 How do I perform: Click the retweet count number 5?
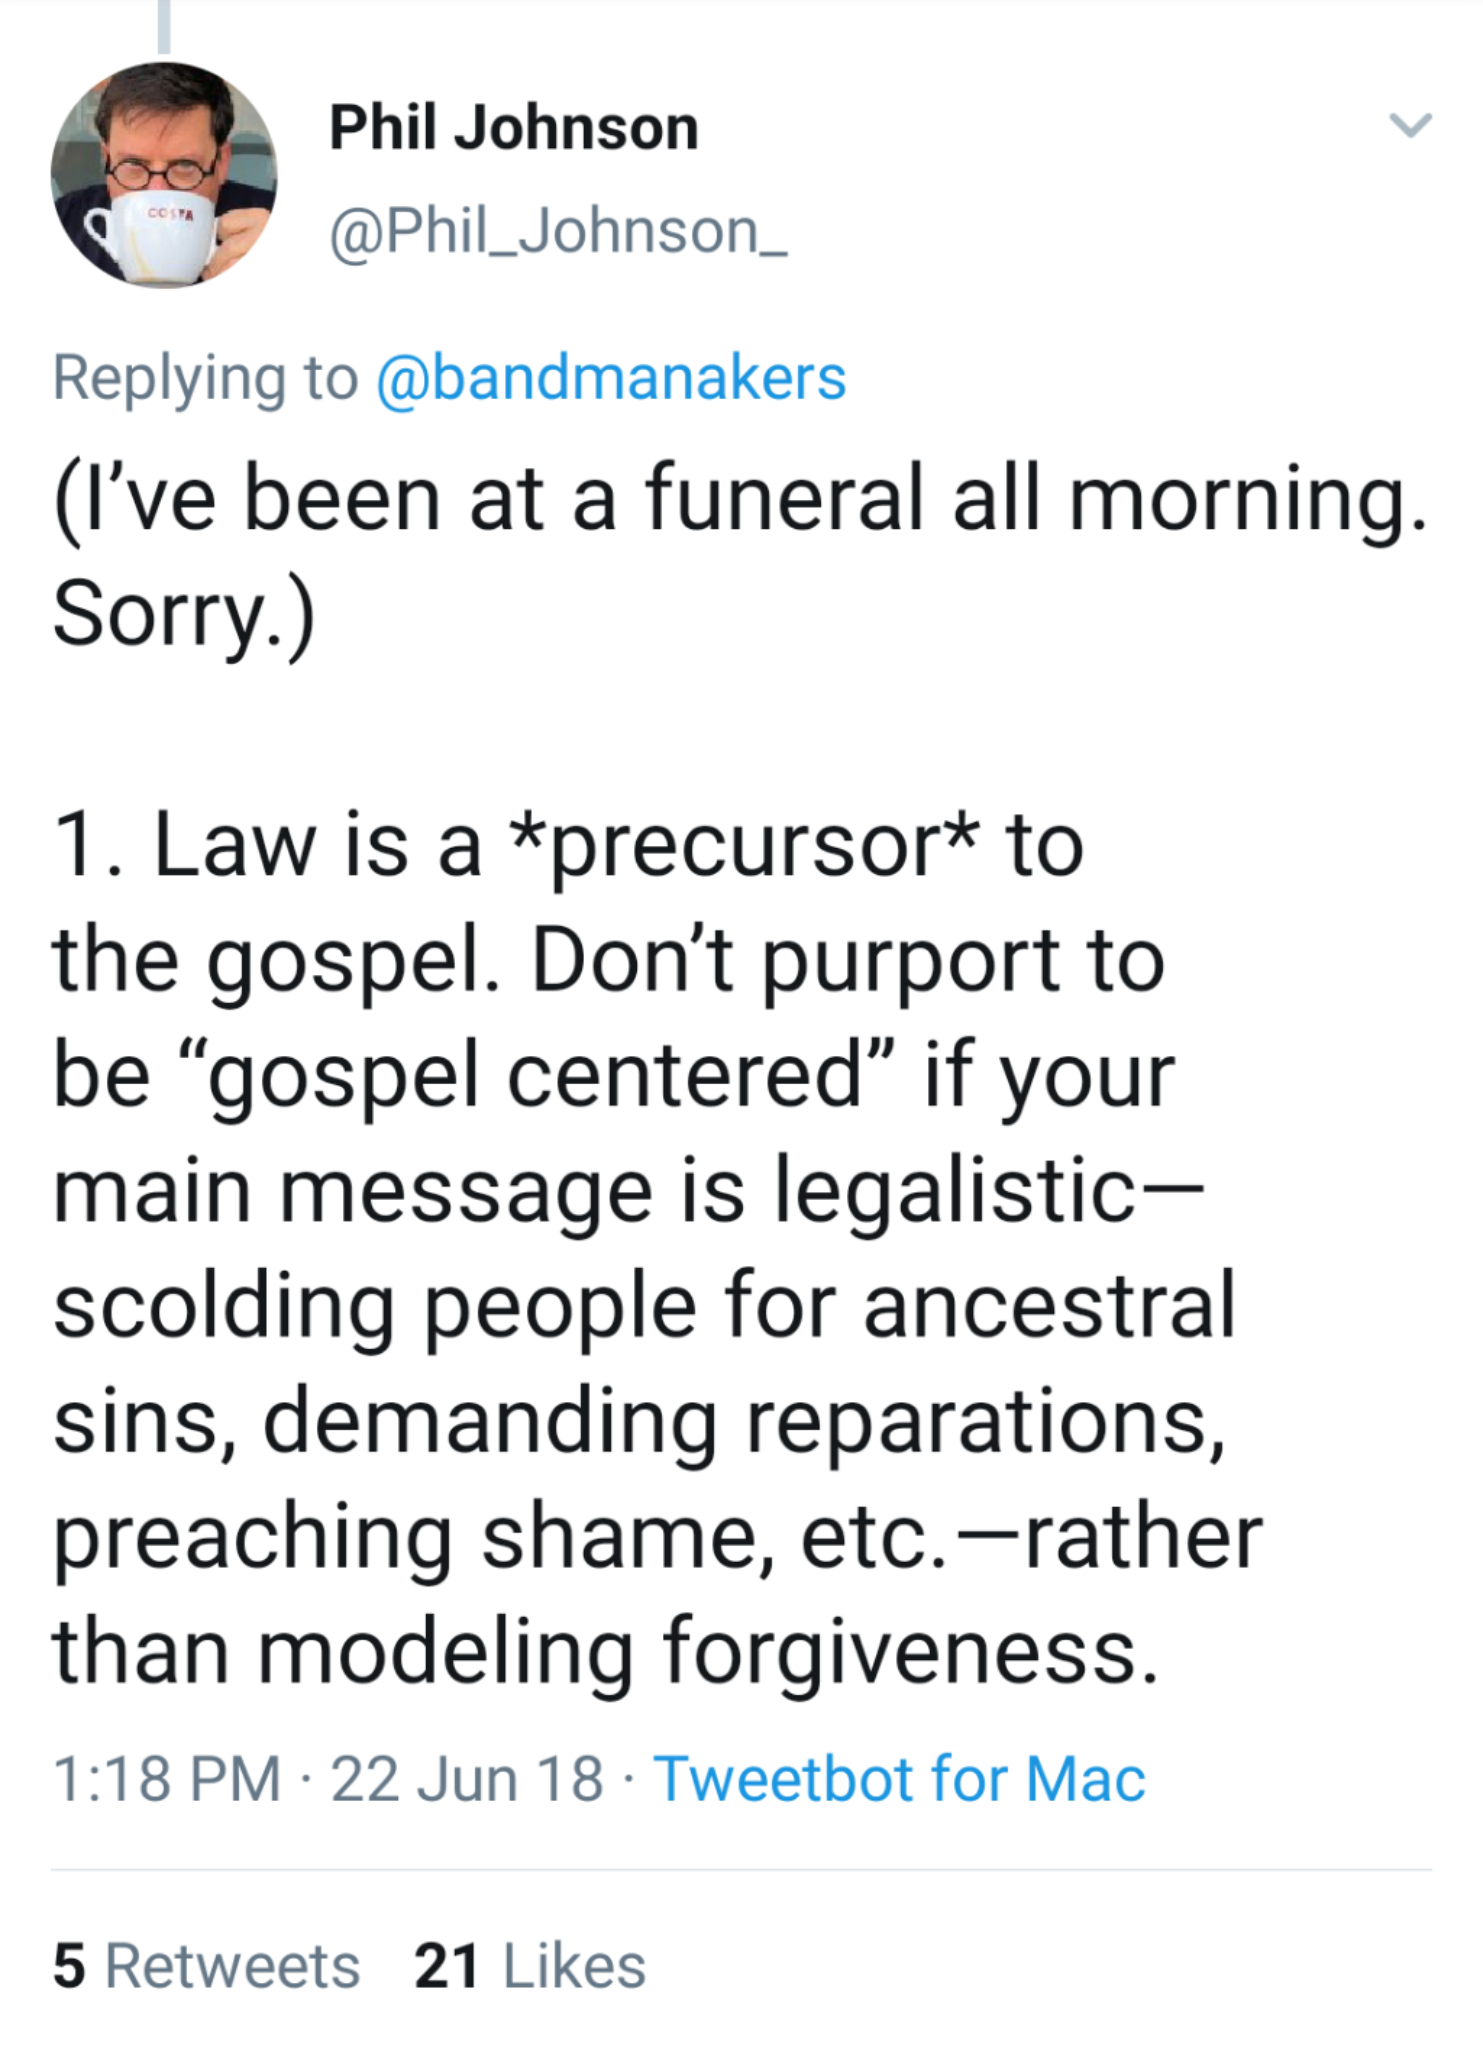coord(70,1966)
